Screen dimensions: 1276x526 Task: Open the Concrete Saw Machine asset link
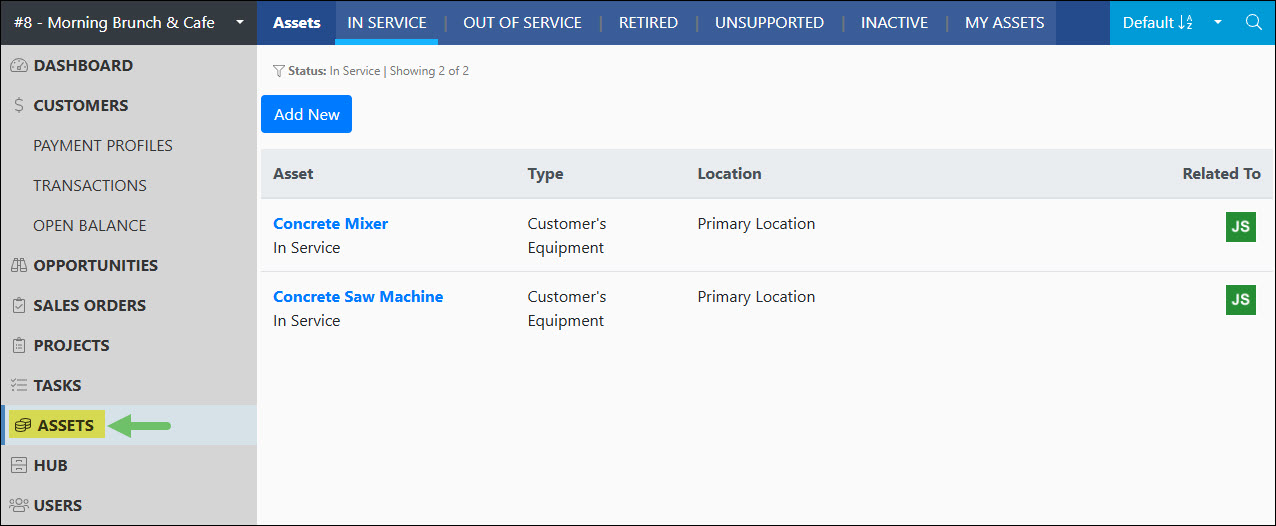click(x=358, y=297)
